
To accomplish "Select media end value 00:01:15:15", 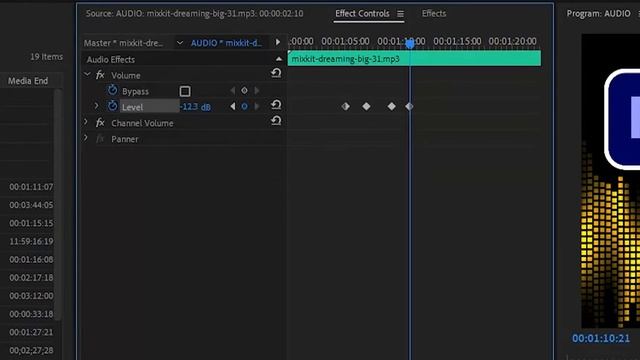I will (x=31, y=223).
